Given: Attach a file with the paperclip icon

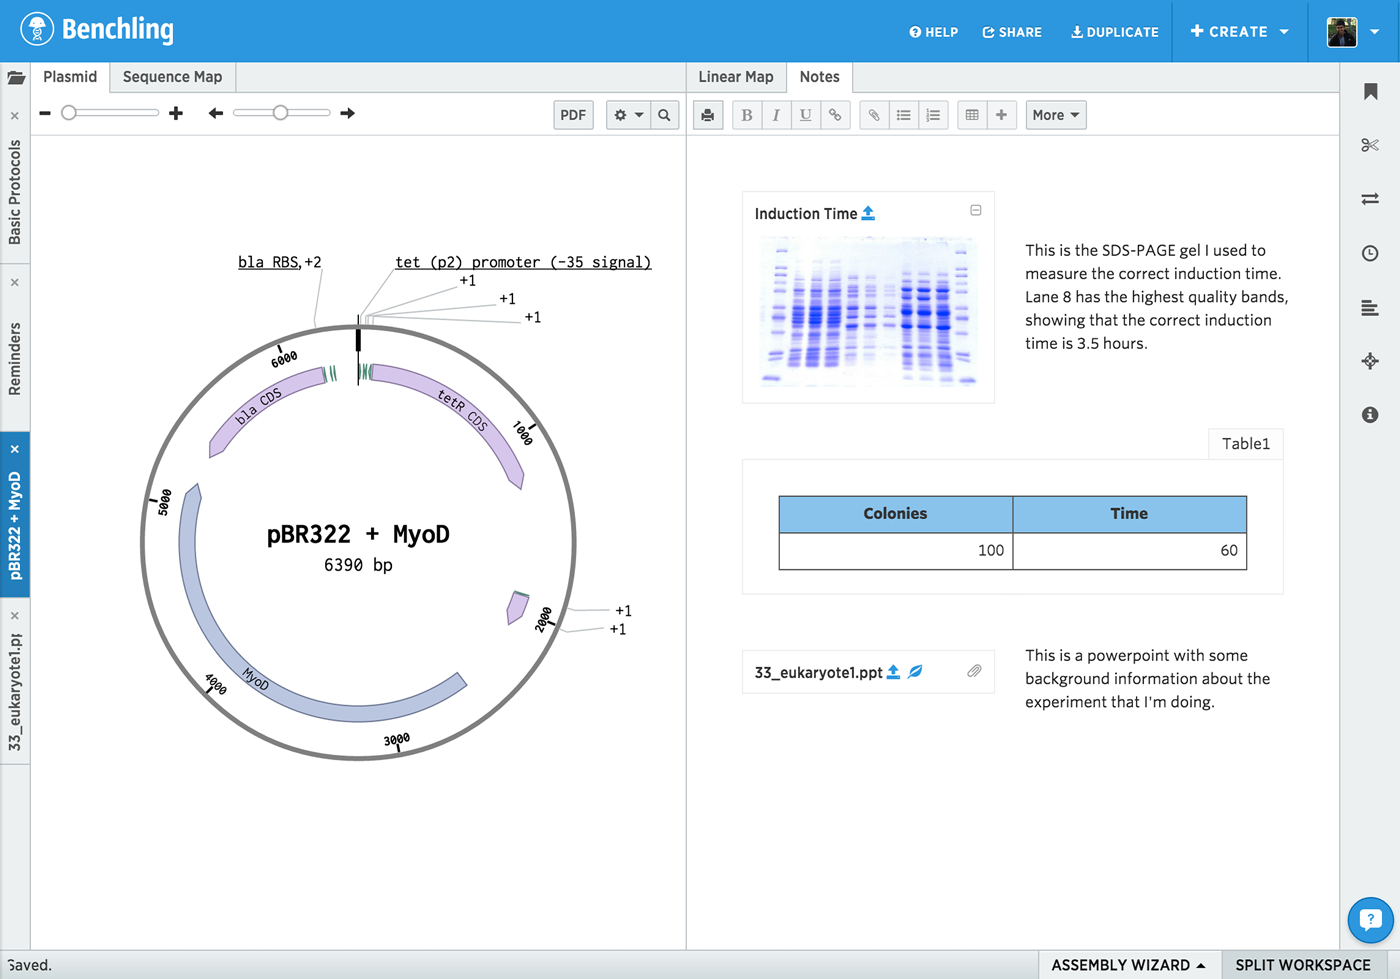Looking at the screenshot, I should (873, 114).
